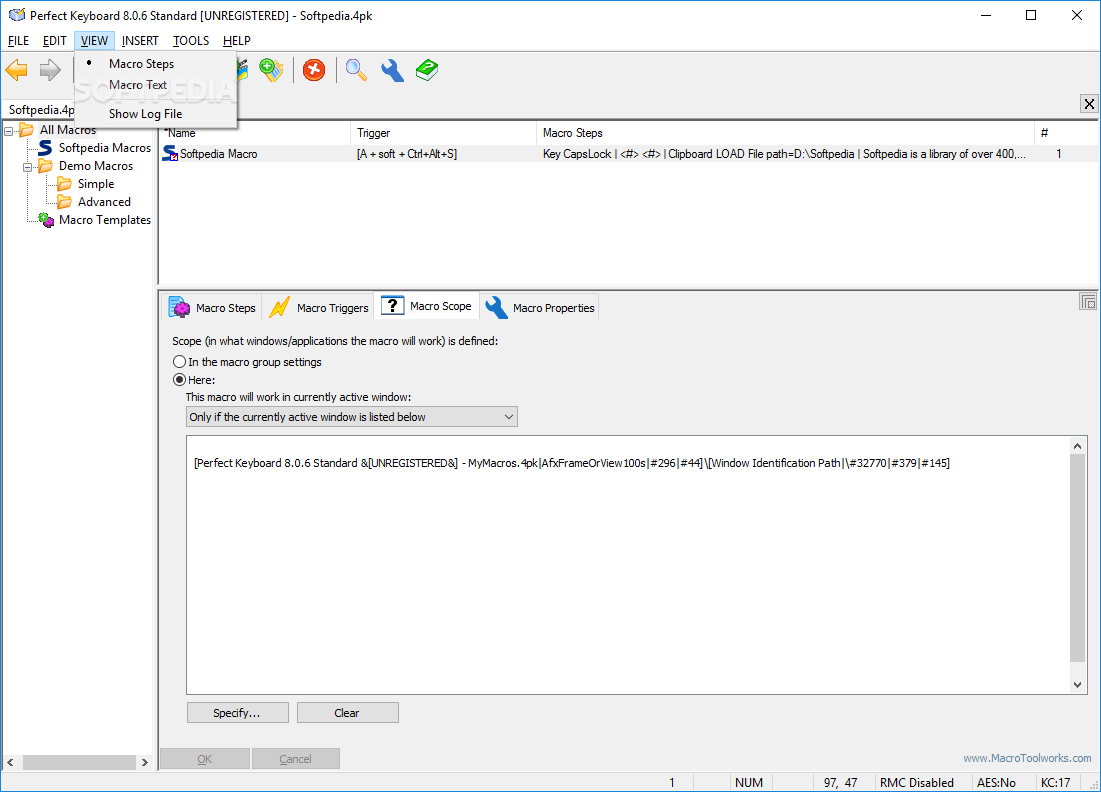Screen dimensions: 1101x792
Task: Click the tree panel scroll right arrow
Action: coord(145,762)
